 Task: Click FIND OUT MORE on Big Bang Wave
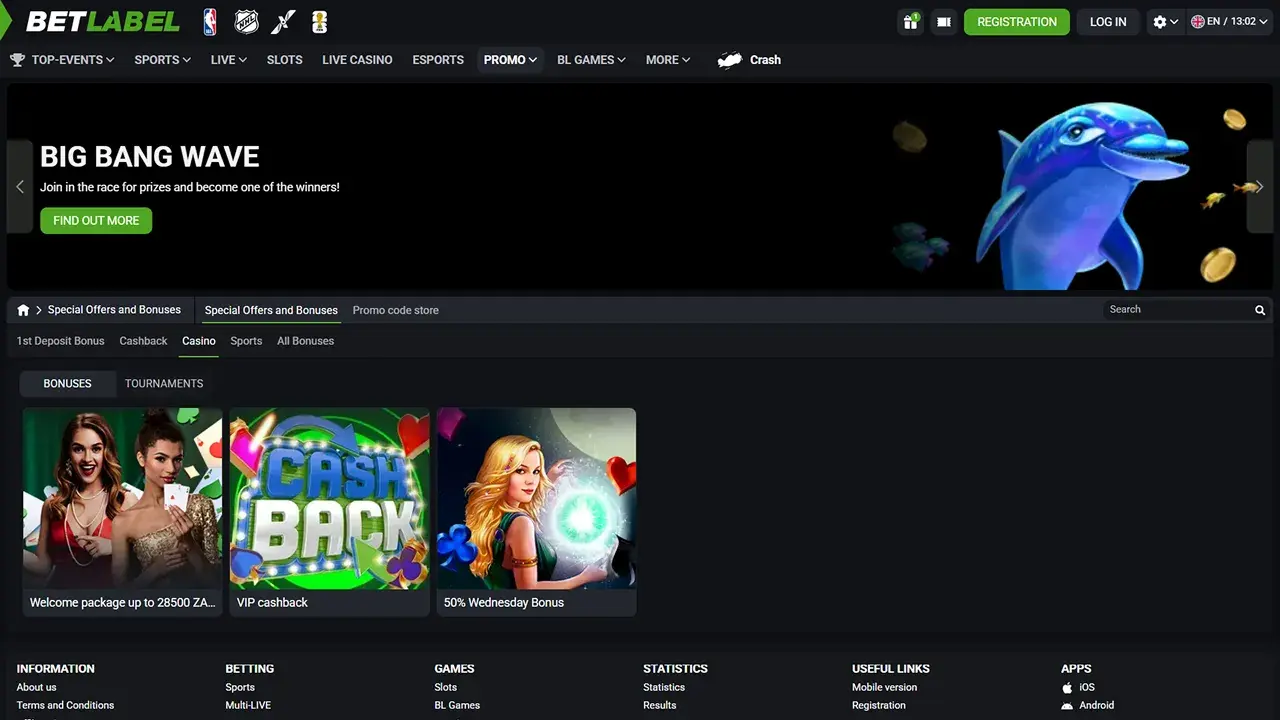[96, 220]
